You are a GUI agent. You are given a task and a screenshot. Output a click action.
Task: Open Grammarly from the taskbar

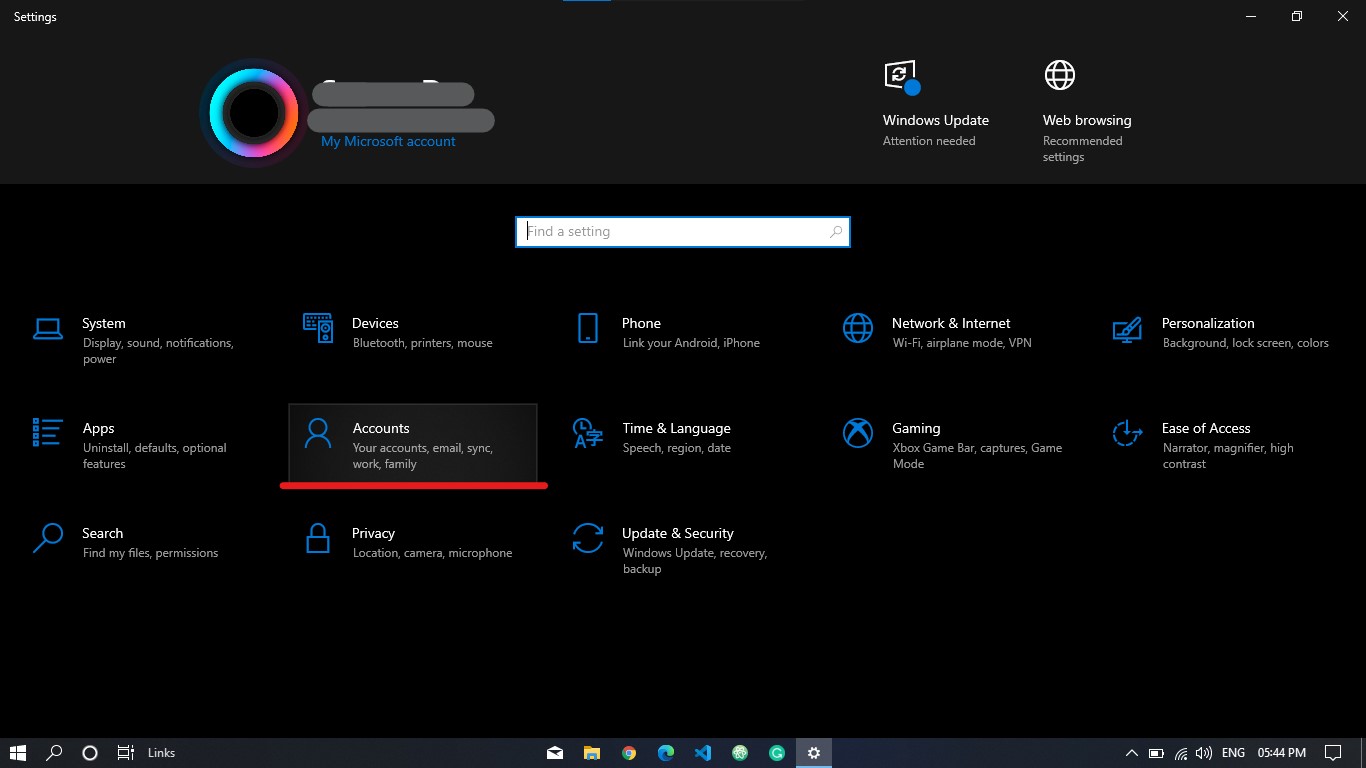777,753
